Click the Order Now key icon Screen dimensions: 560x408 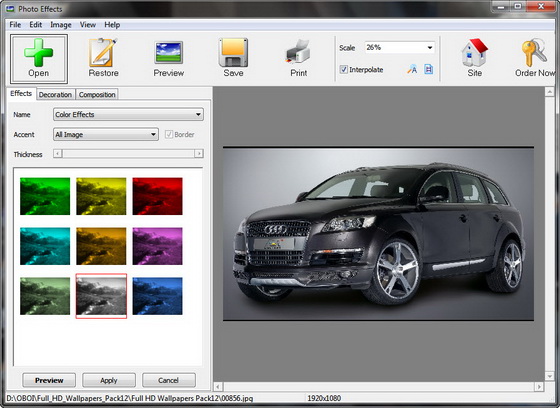(534, 52)
